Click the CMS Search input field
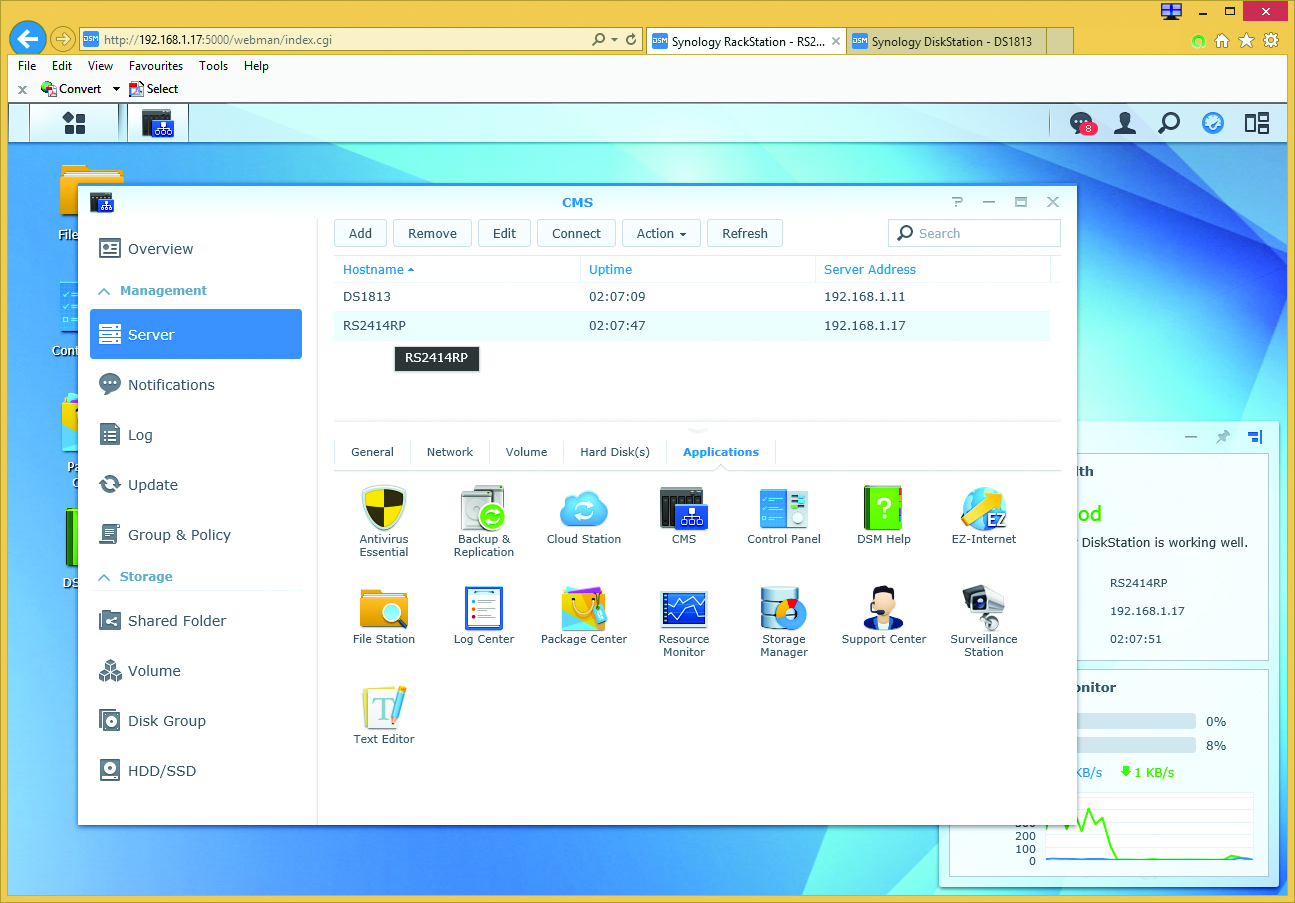Screen dimensions: 1295x903 (974, 233)
